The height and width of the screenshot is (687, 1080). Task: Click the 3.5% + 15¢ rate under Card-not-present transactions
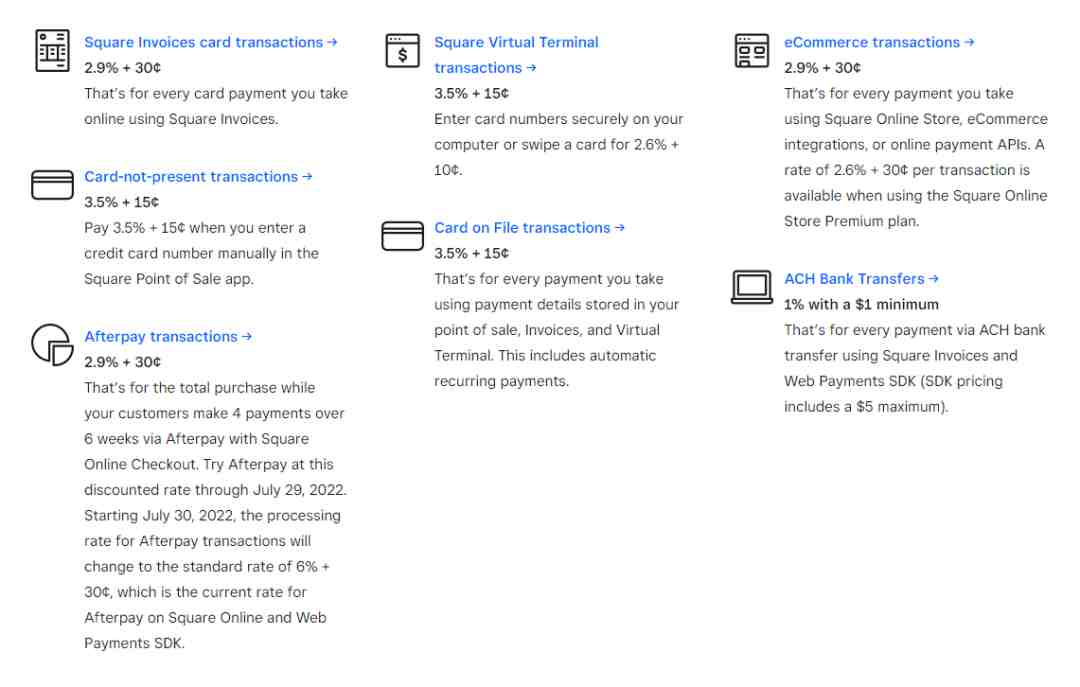tap(122, 202)
